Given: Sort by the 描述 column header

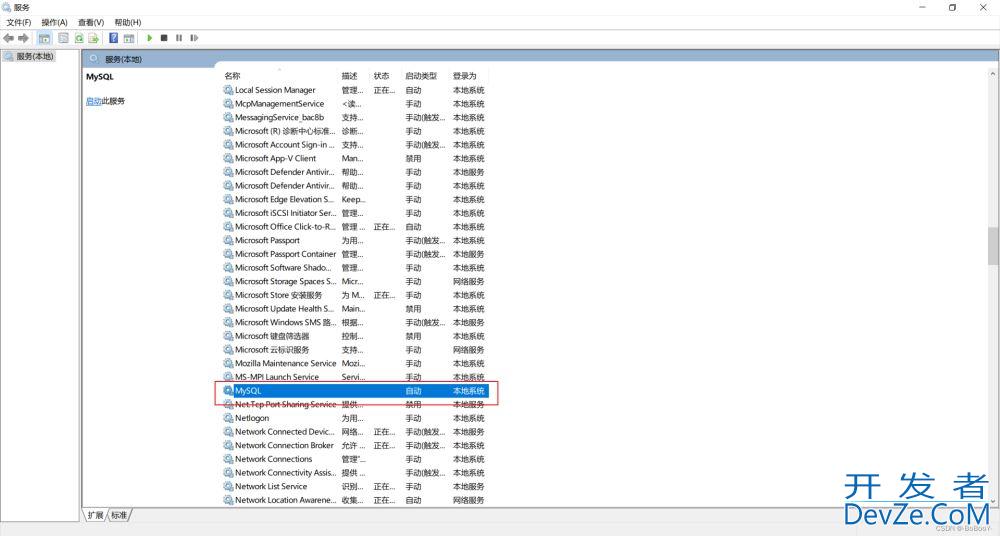Looking at the screenshot, I should (x=349, y=76).
